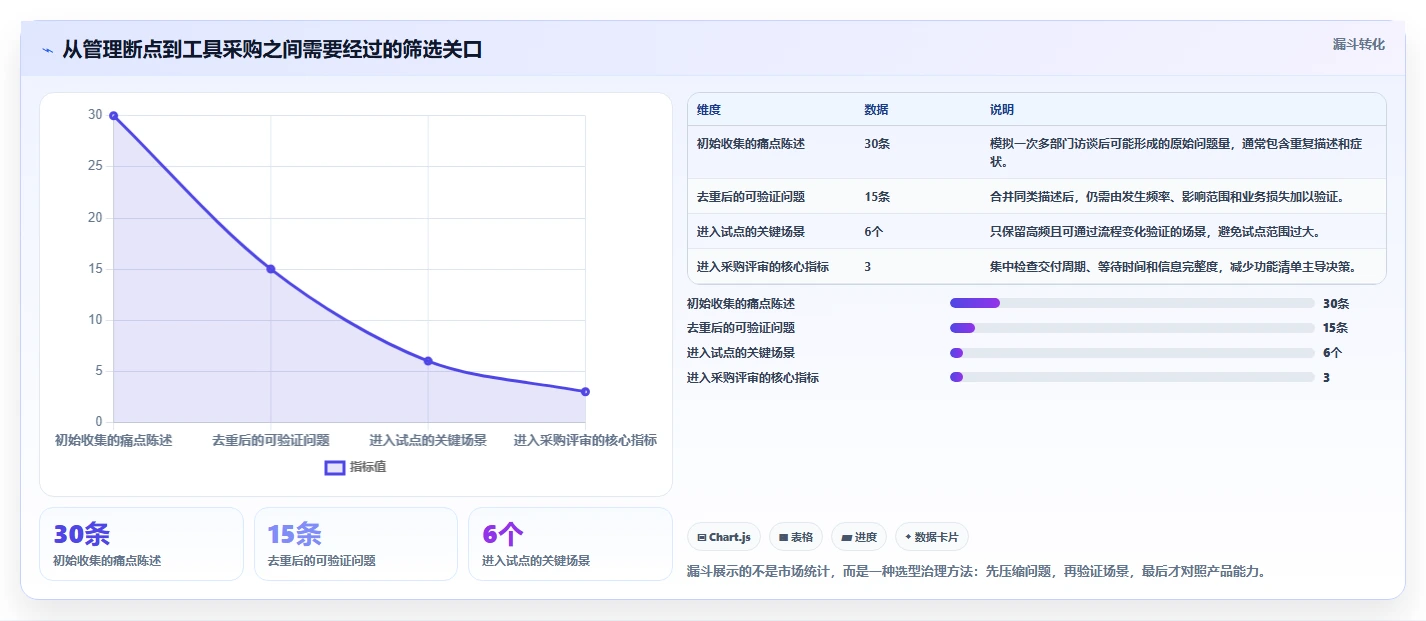Click the 30条 stat card
Viewport: 1426px width, 621px height.
tap(141, 544)
